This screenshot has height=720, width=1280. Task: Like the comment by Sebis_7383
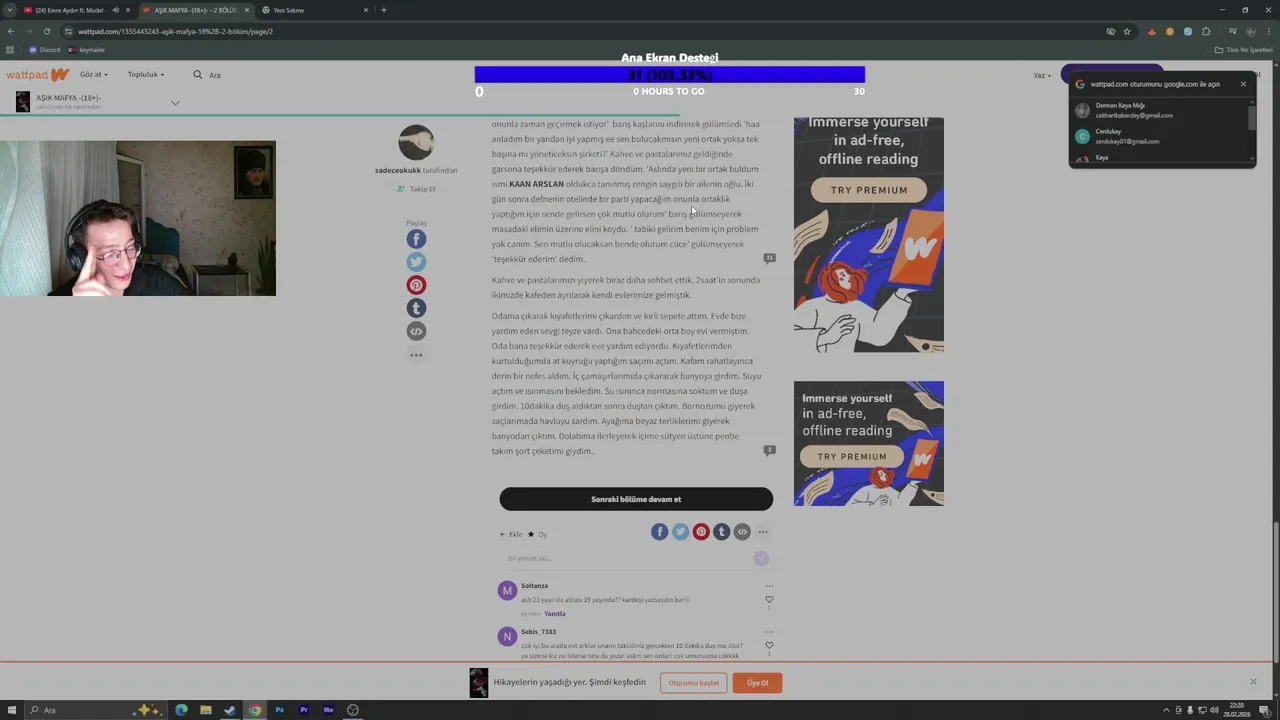pyautogui.click(x=769, y=646)
